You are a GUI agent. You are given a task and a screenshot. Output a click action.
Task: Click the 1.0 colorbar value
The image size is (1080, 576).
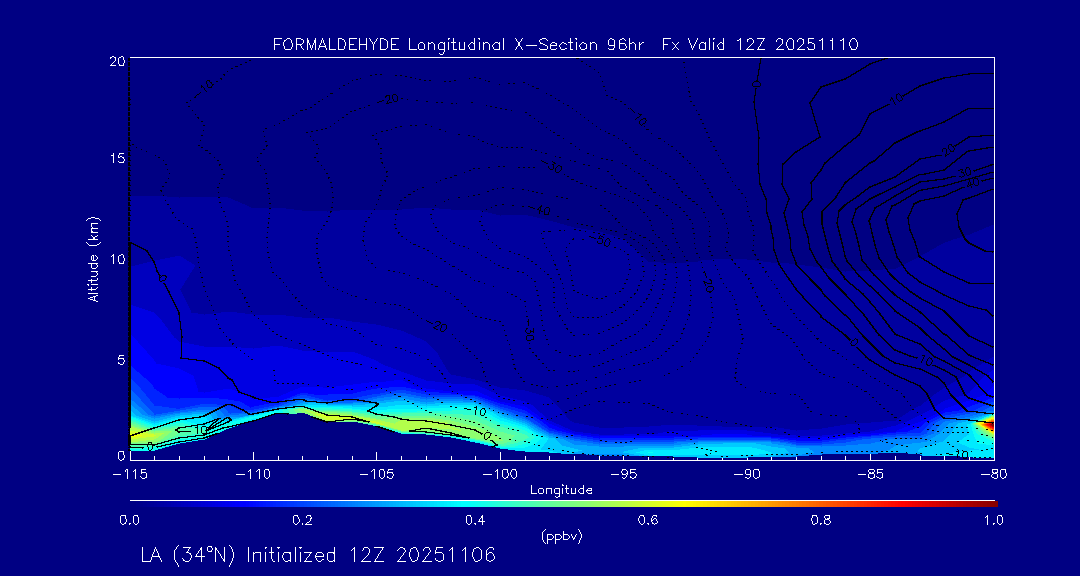(993, 521)
